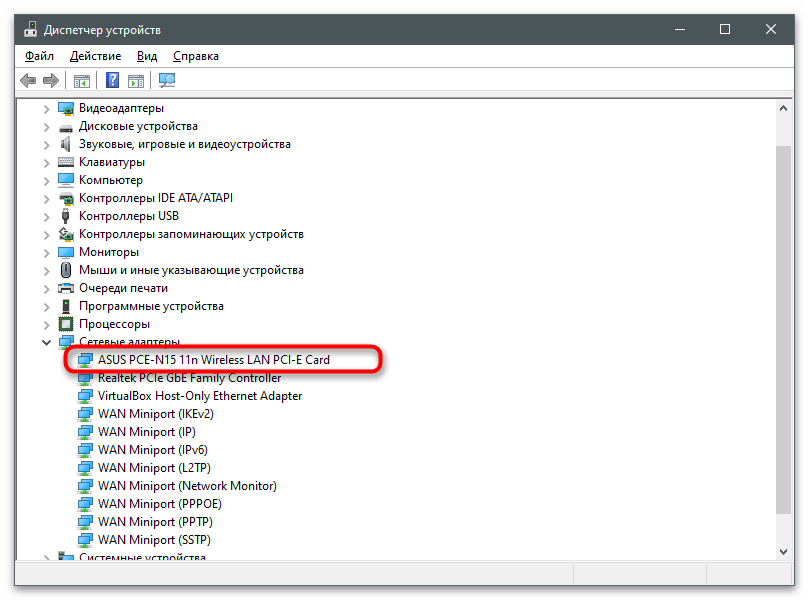Screen dimensions: 809x600
Task: Click the Мониторы display icon
Action: [x=66, y=252]
